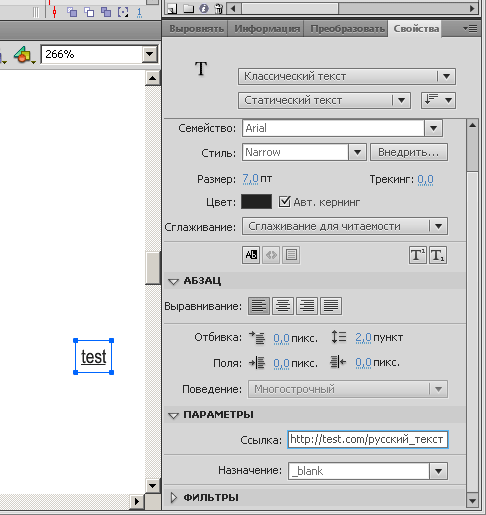
Task: Switch to Выровнять tab
Action: click(196, 29)
